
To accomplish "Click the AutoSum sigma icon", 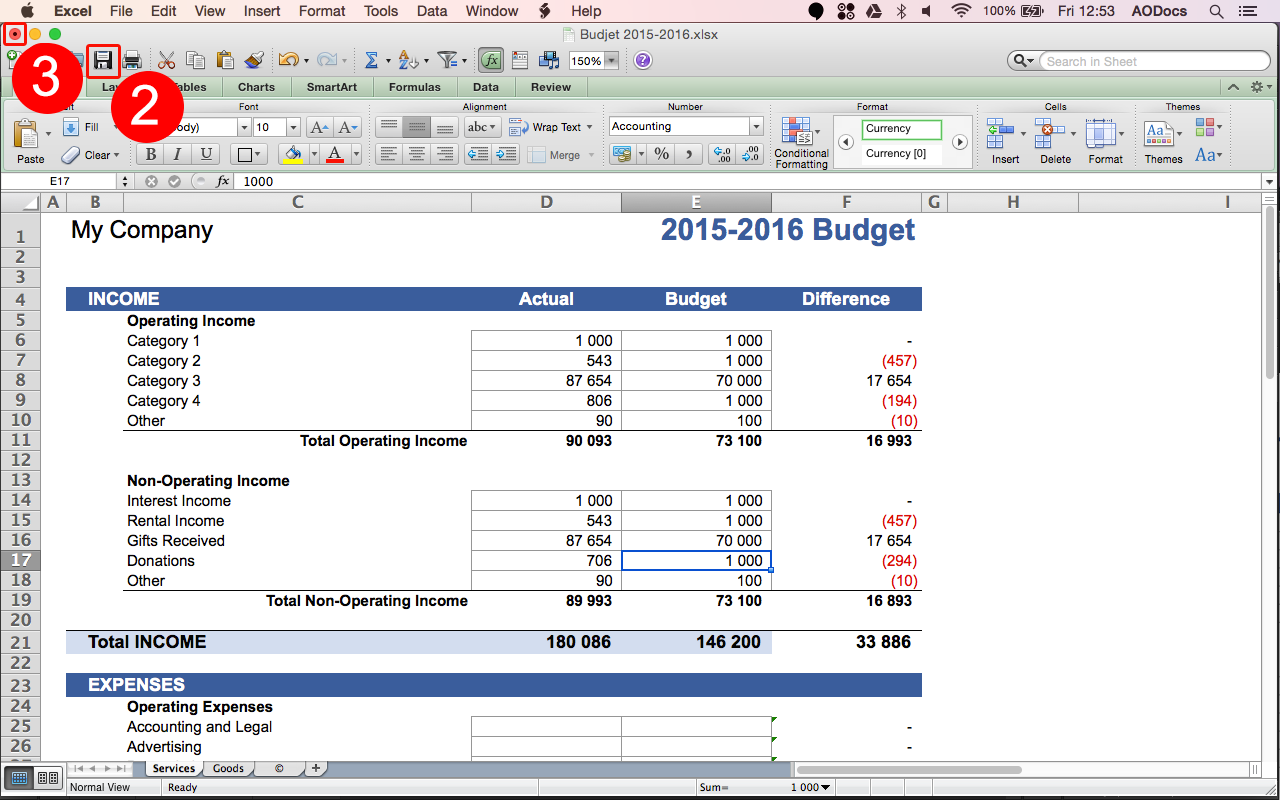I will (371, 61).
